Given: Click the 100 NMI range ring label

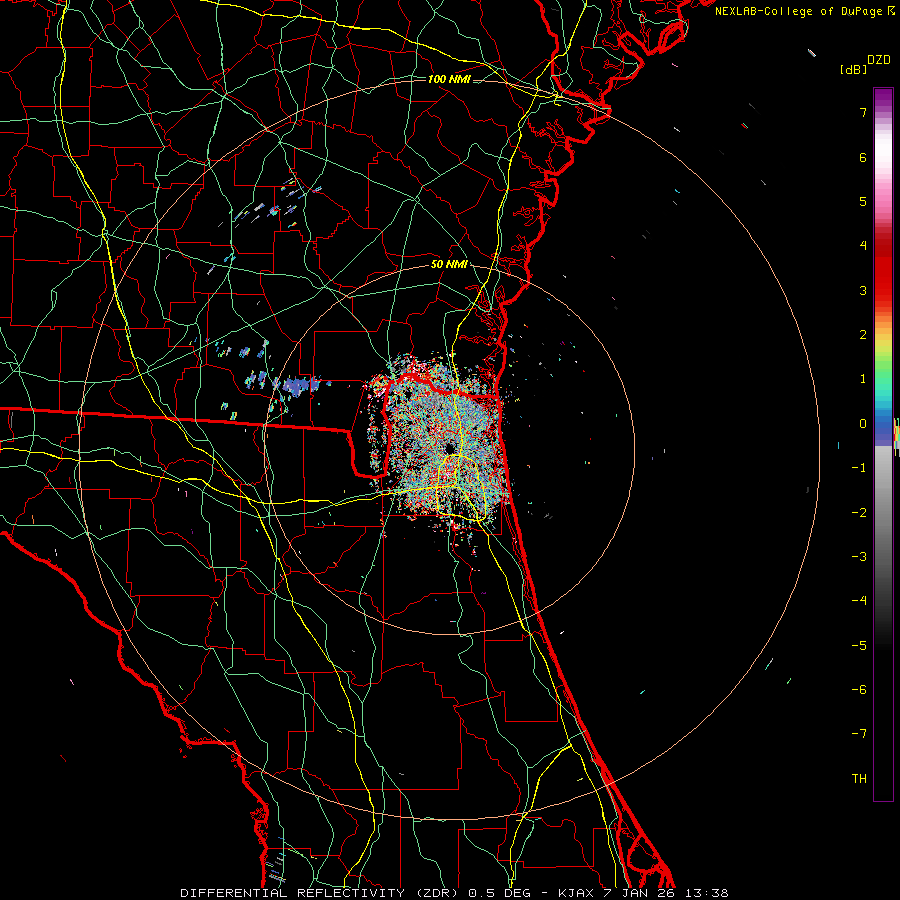Looking at the screenshot, I should [x=449, y=79].
